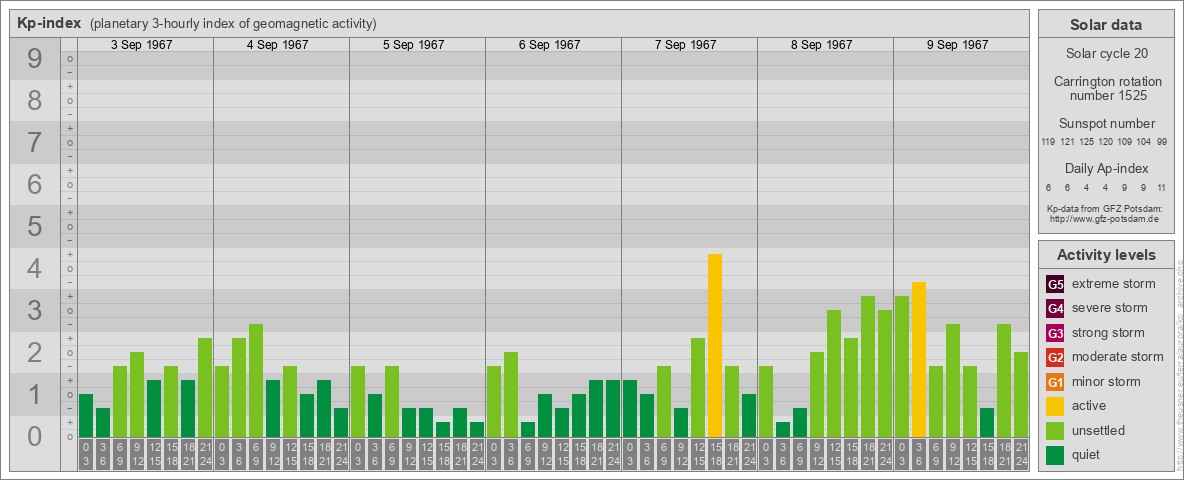Click the yellow bar on 9 Sep 3-6
Image resolution: width=1184 pixels, height=480 pixels.
(918, 360)
